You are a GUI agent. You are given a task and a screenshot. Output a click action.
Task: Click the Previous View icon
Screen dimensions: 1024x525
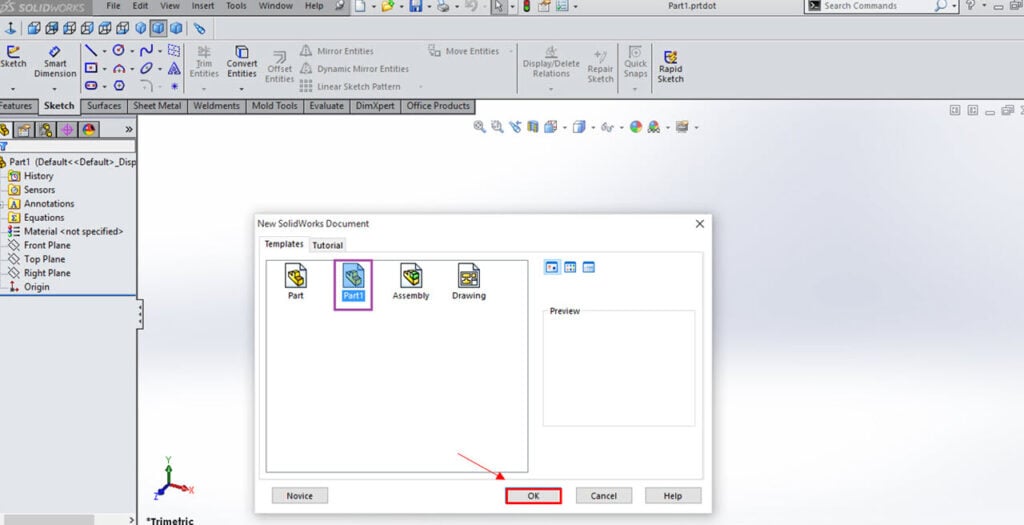(x=515, y=127)
